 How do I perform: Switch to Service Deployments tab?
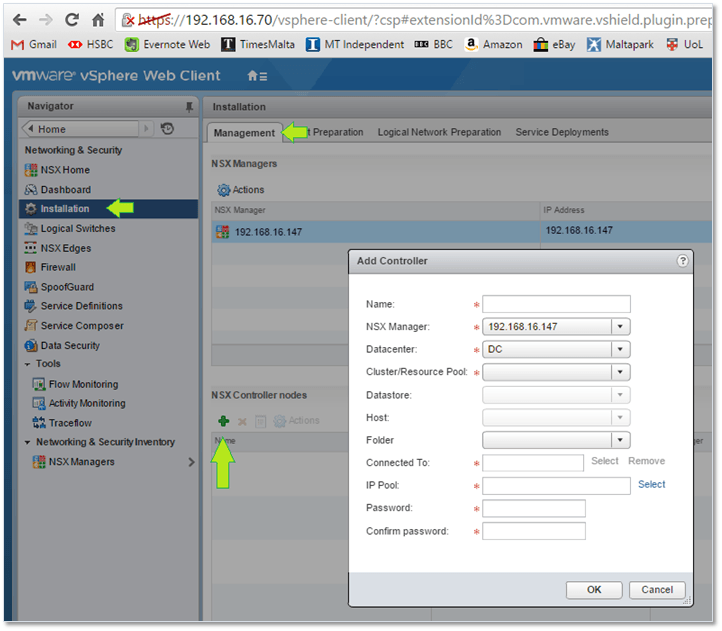point(562,132)
